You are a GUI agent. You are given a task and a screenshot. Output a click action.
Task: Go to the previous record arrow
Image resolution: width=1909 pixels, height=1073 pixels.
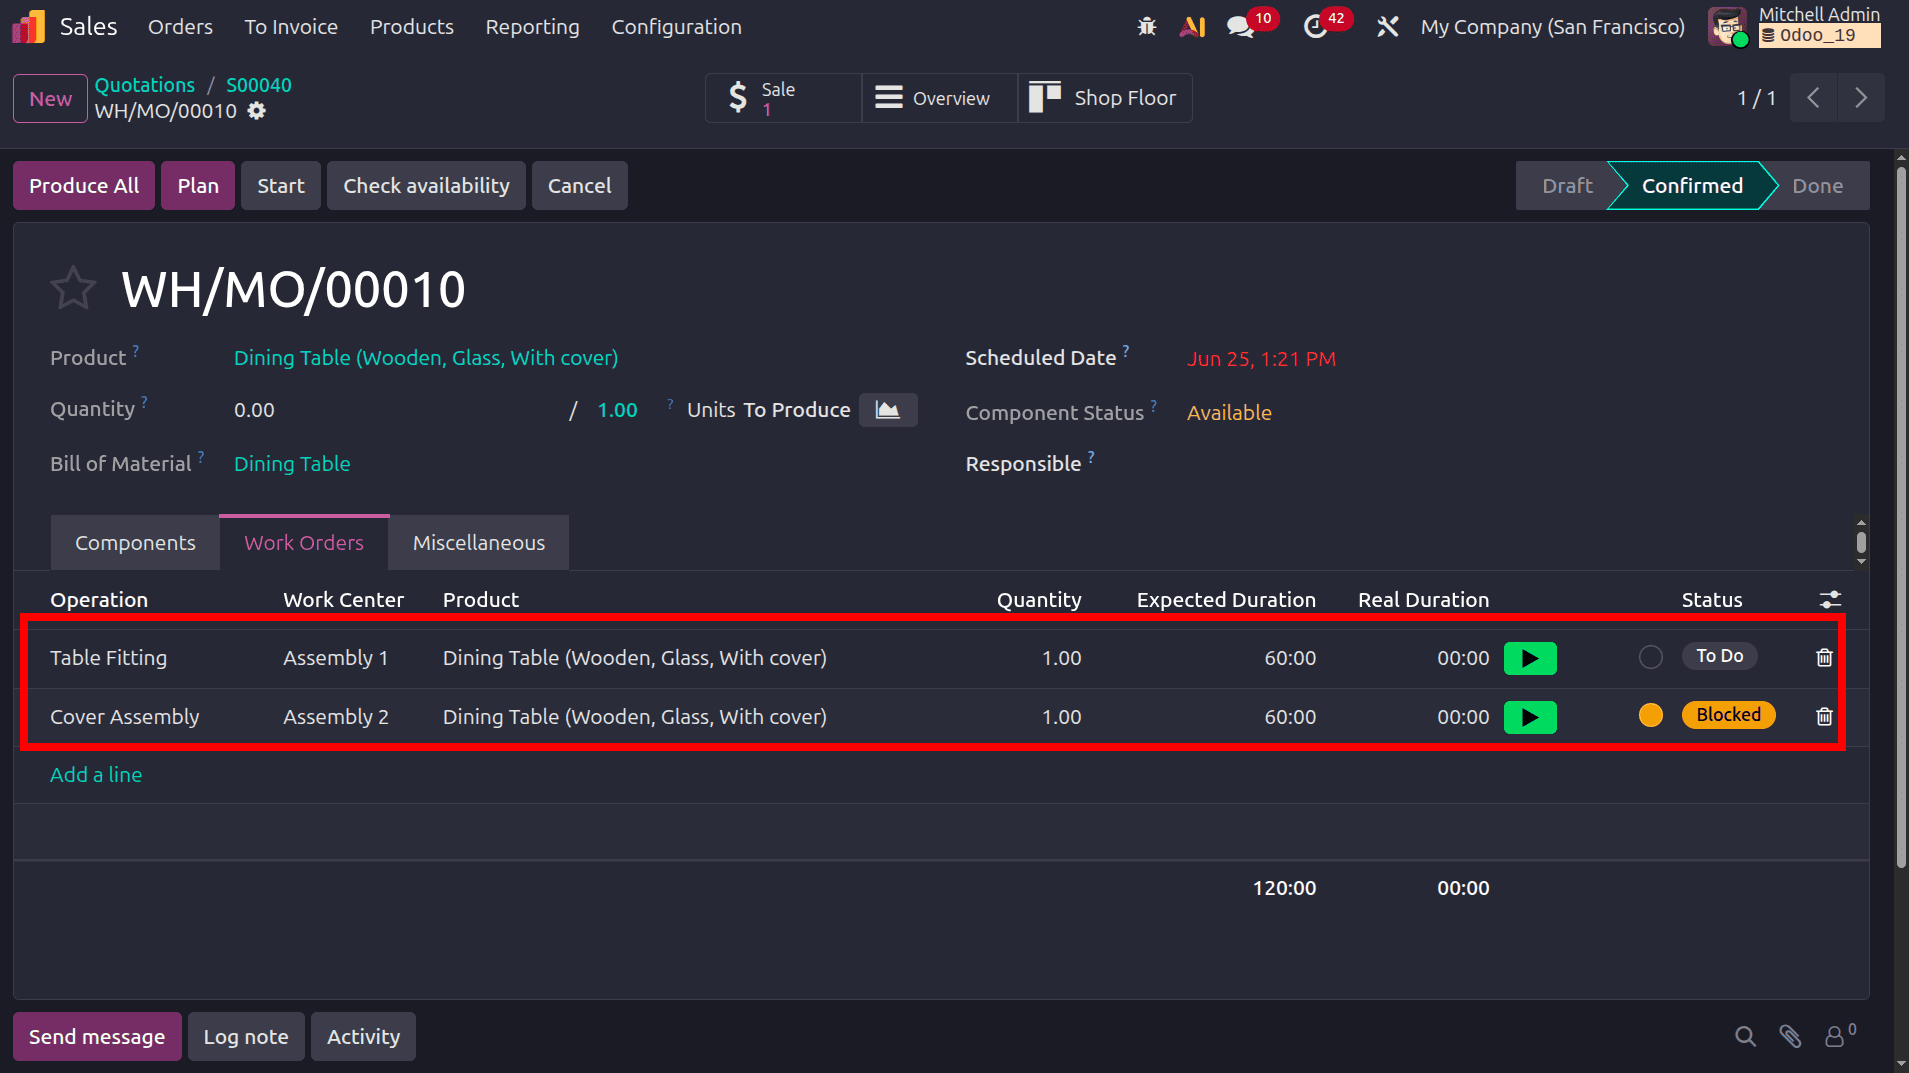point(1813,98)
